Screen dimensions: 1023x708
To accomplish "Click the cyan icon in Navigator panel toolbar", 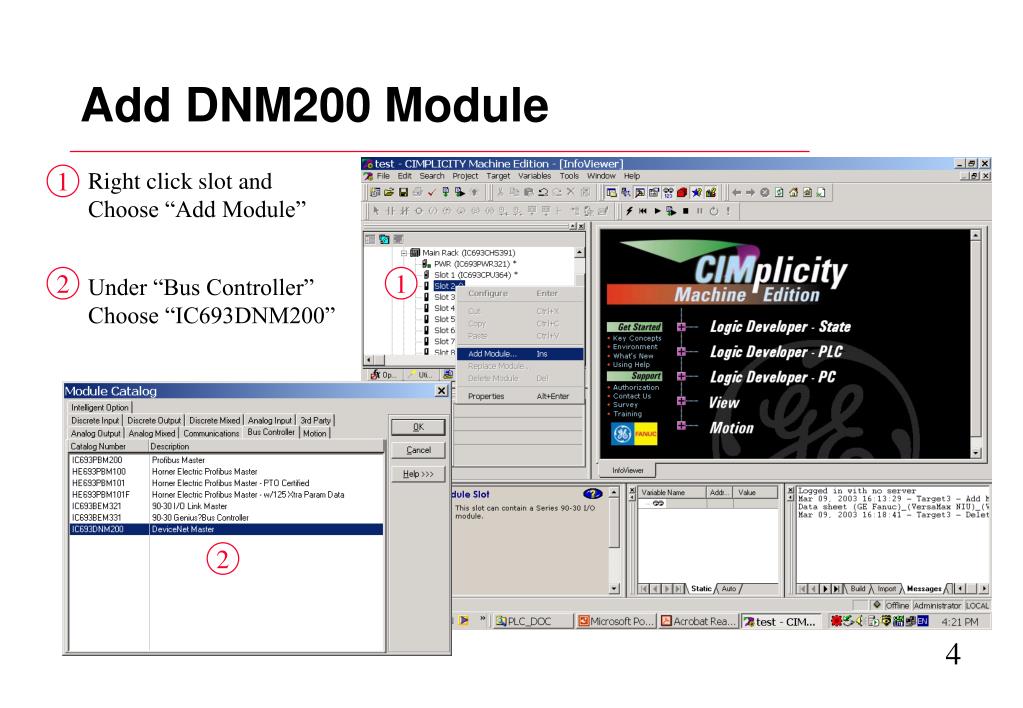I will pyautogui.click(x=384, y=239).
